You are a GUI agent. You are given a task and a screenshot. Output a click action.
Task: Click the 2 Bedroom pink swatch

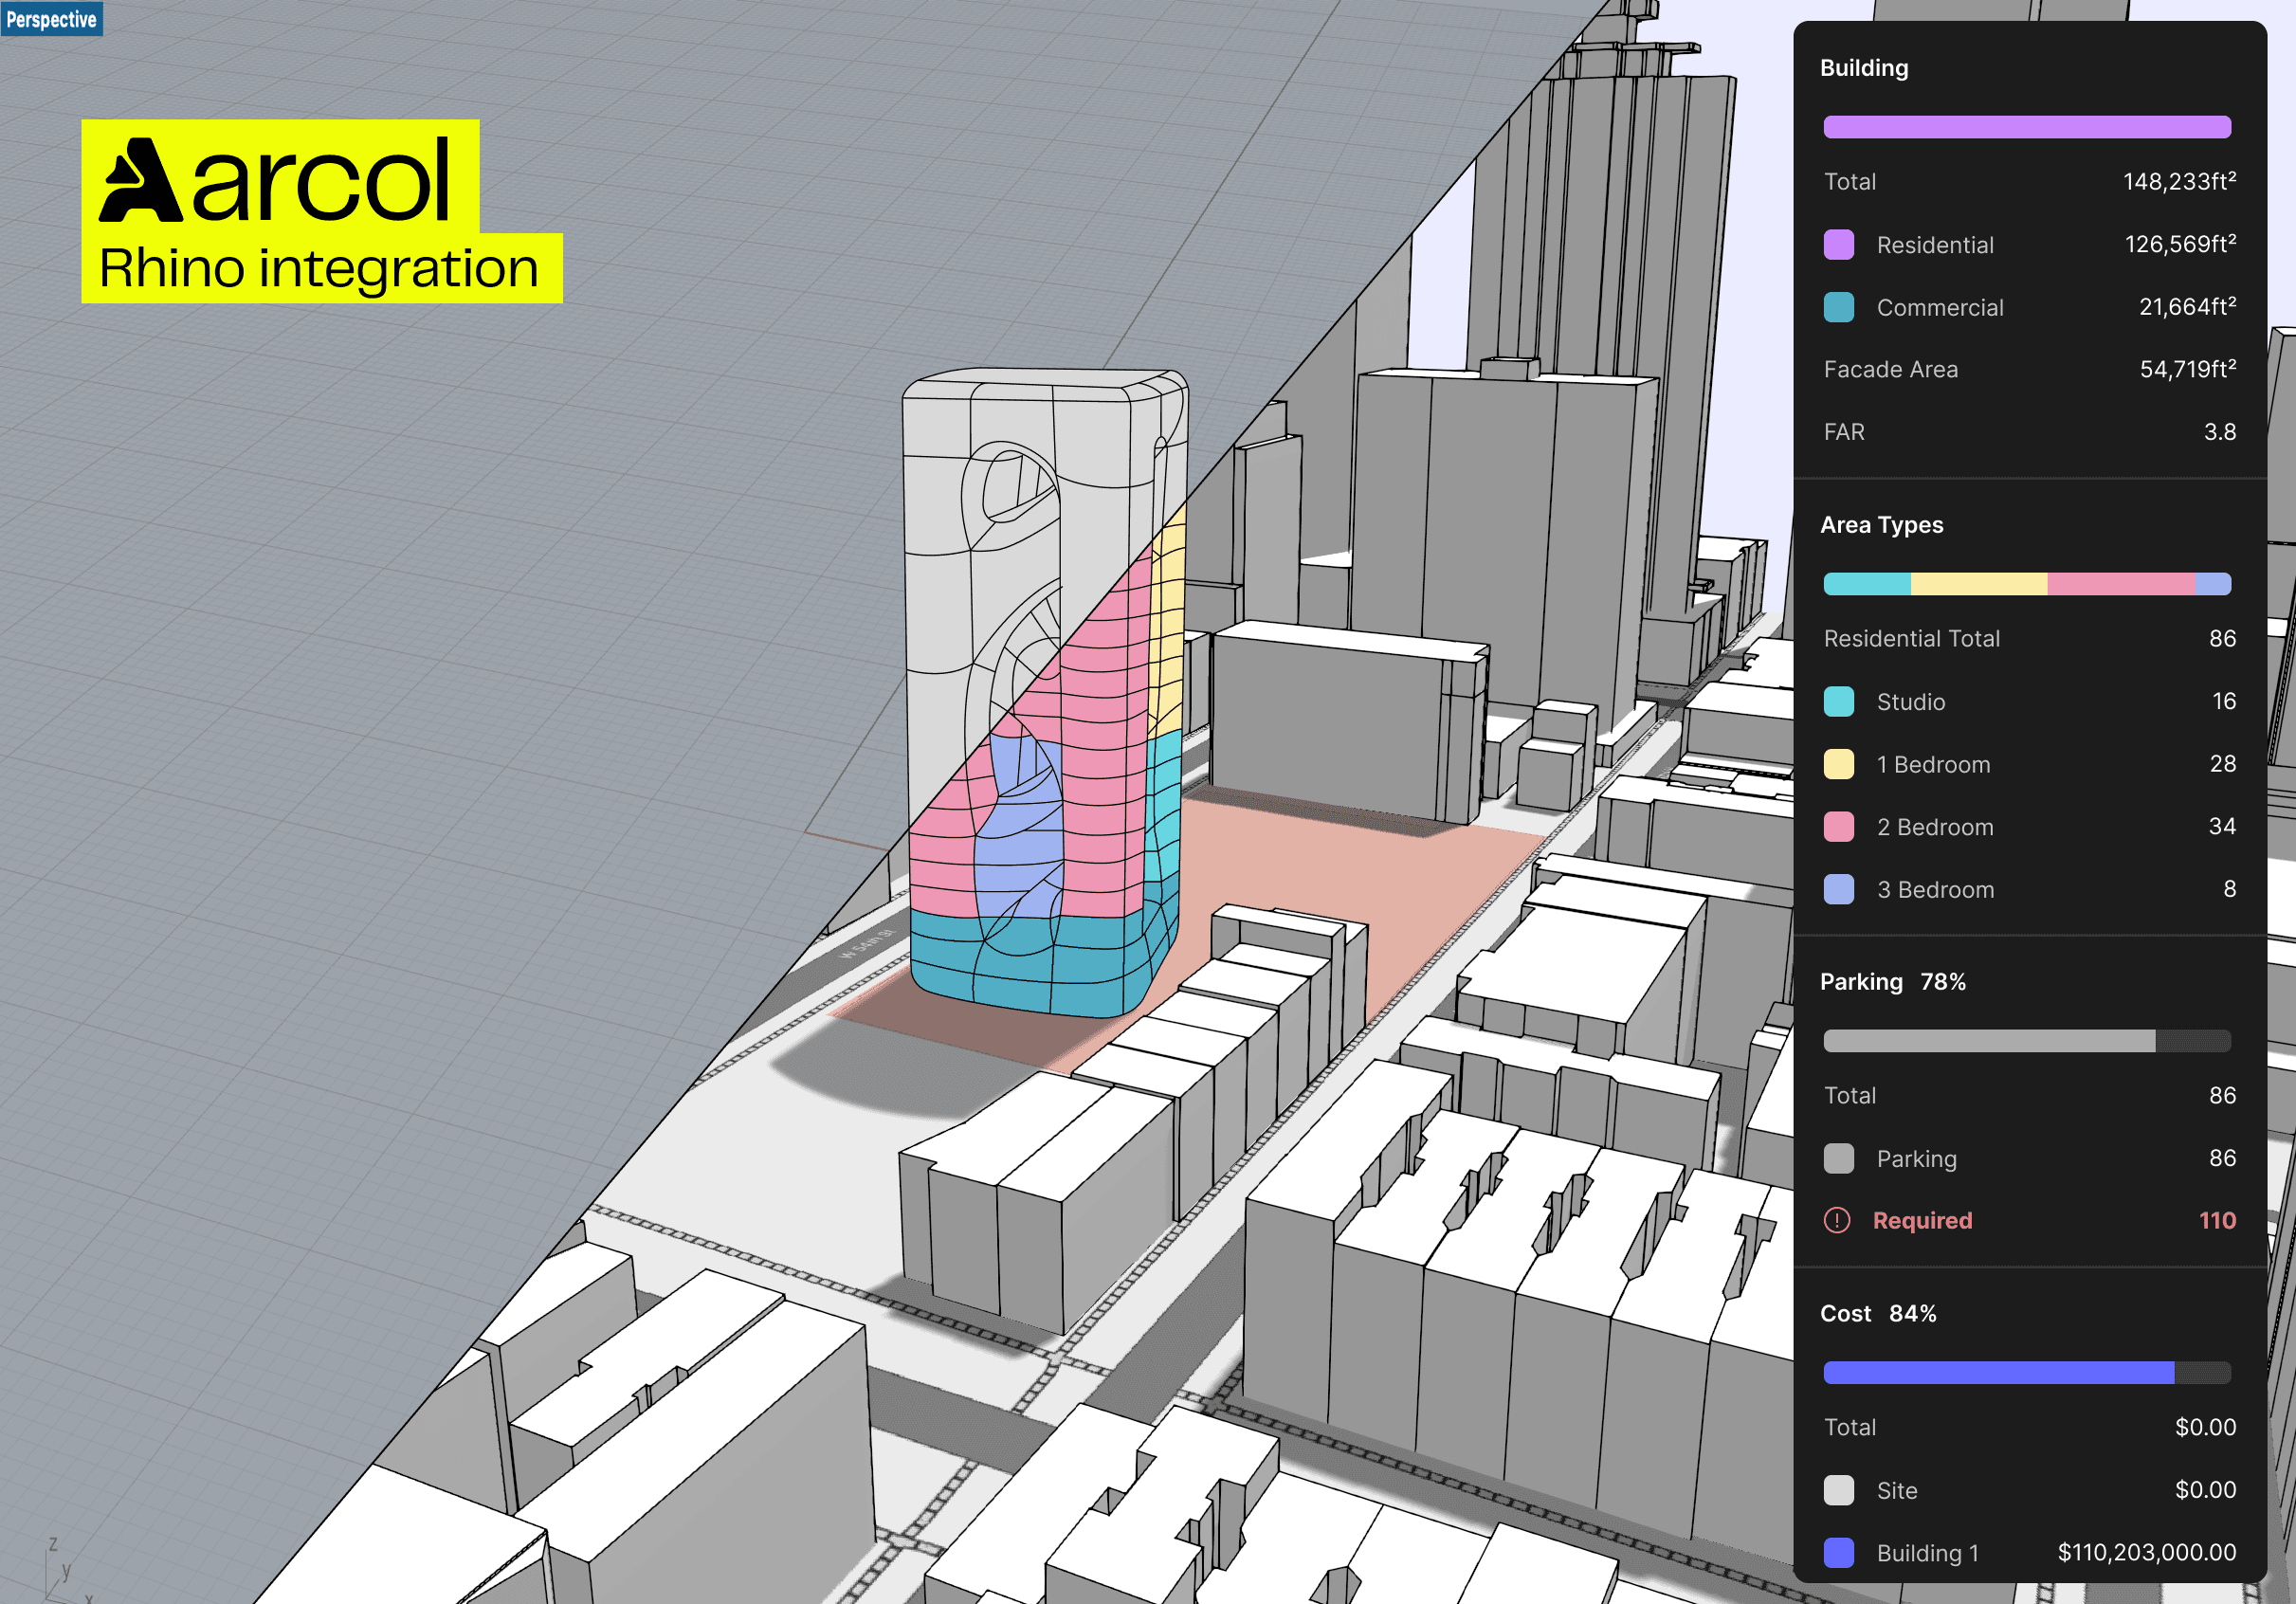[x=1838, y=827]
